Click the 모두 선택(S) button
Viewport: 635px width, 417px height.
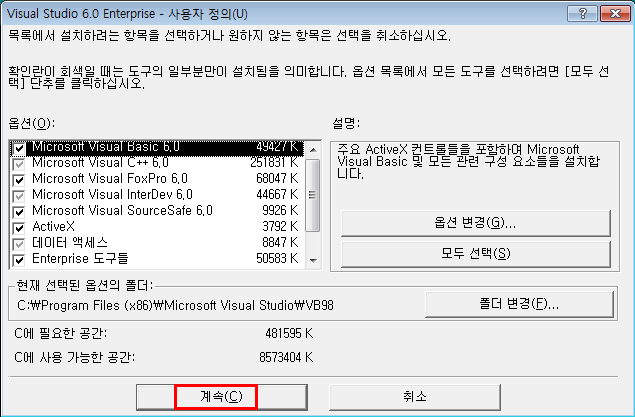(x=475, y=254)
